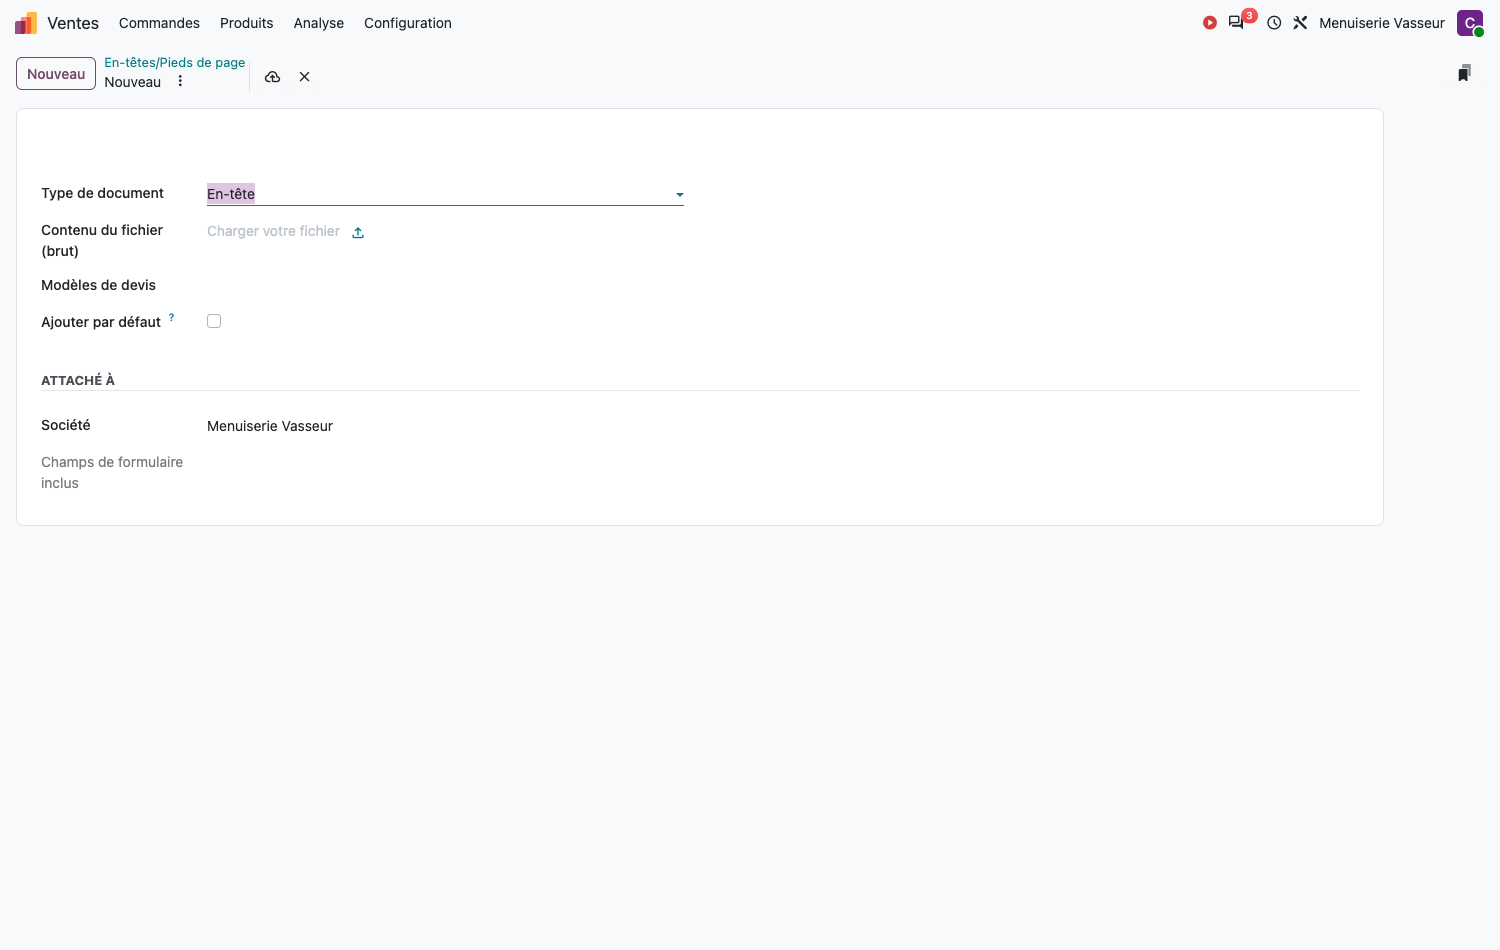Open the debug tools wrench icon
The width and height of the screenshot is (1500, 950).
[1300, 23]
